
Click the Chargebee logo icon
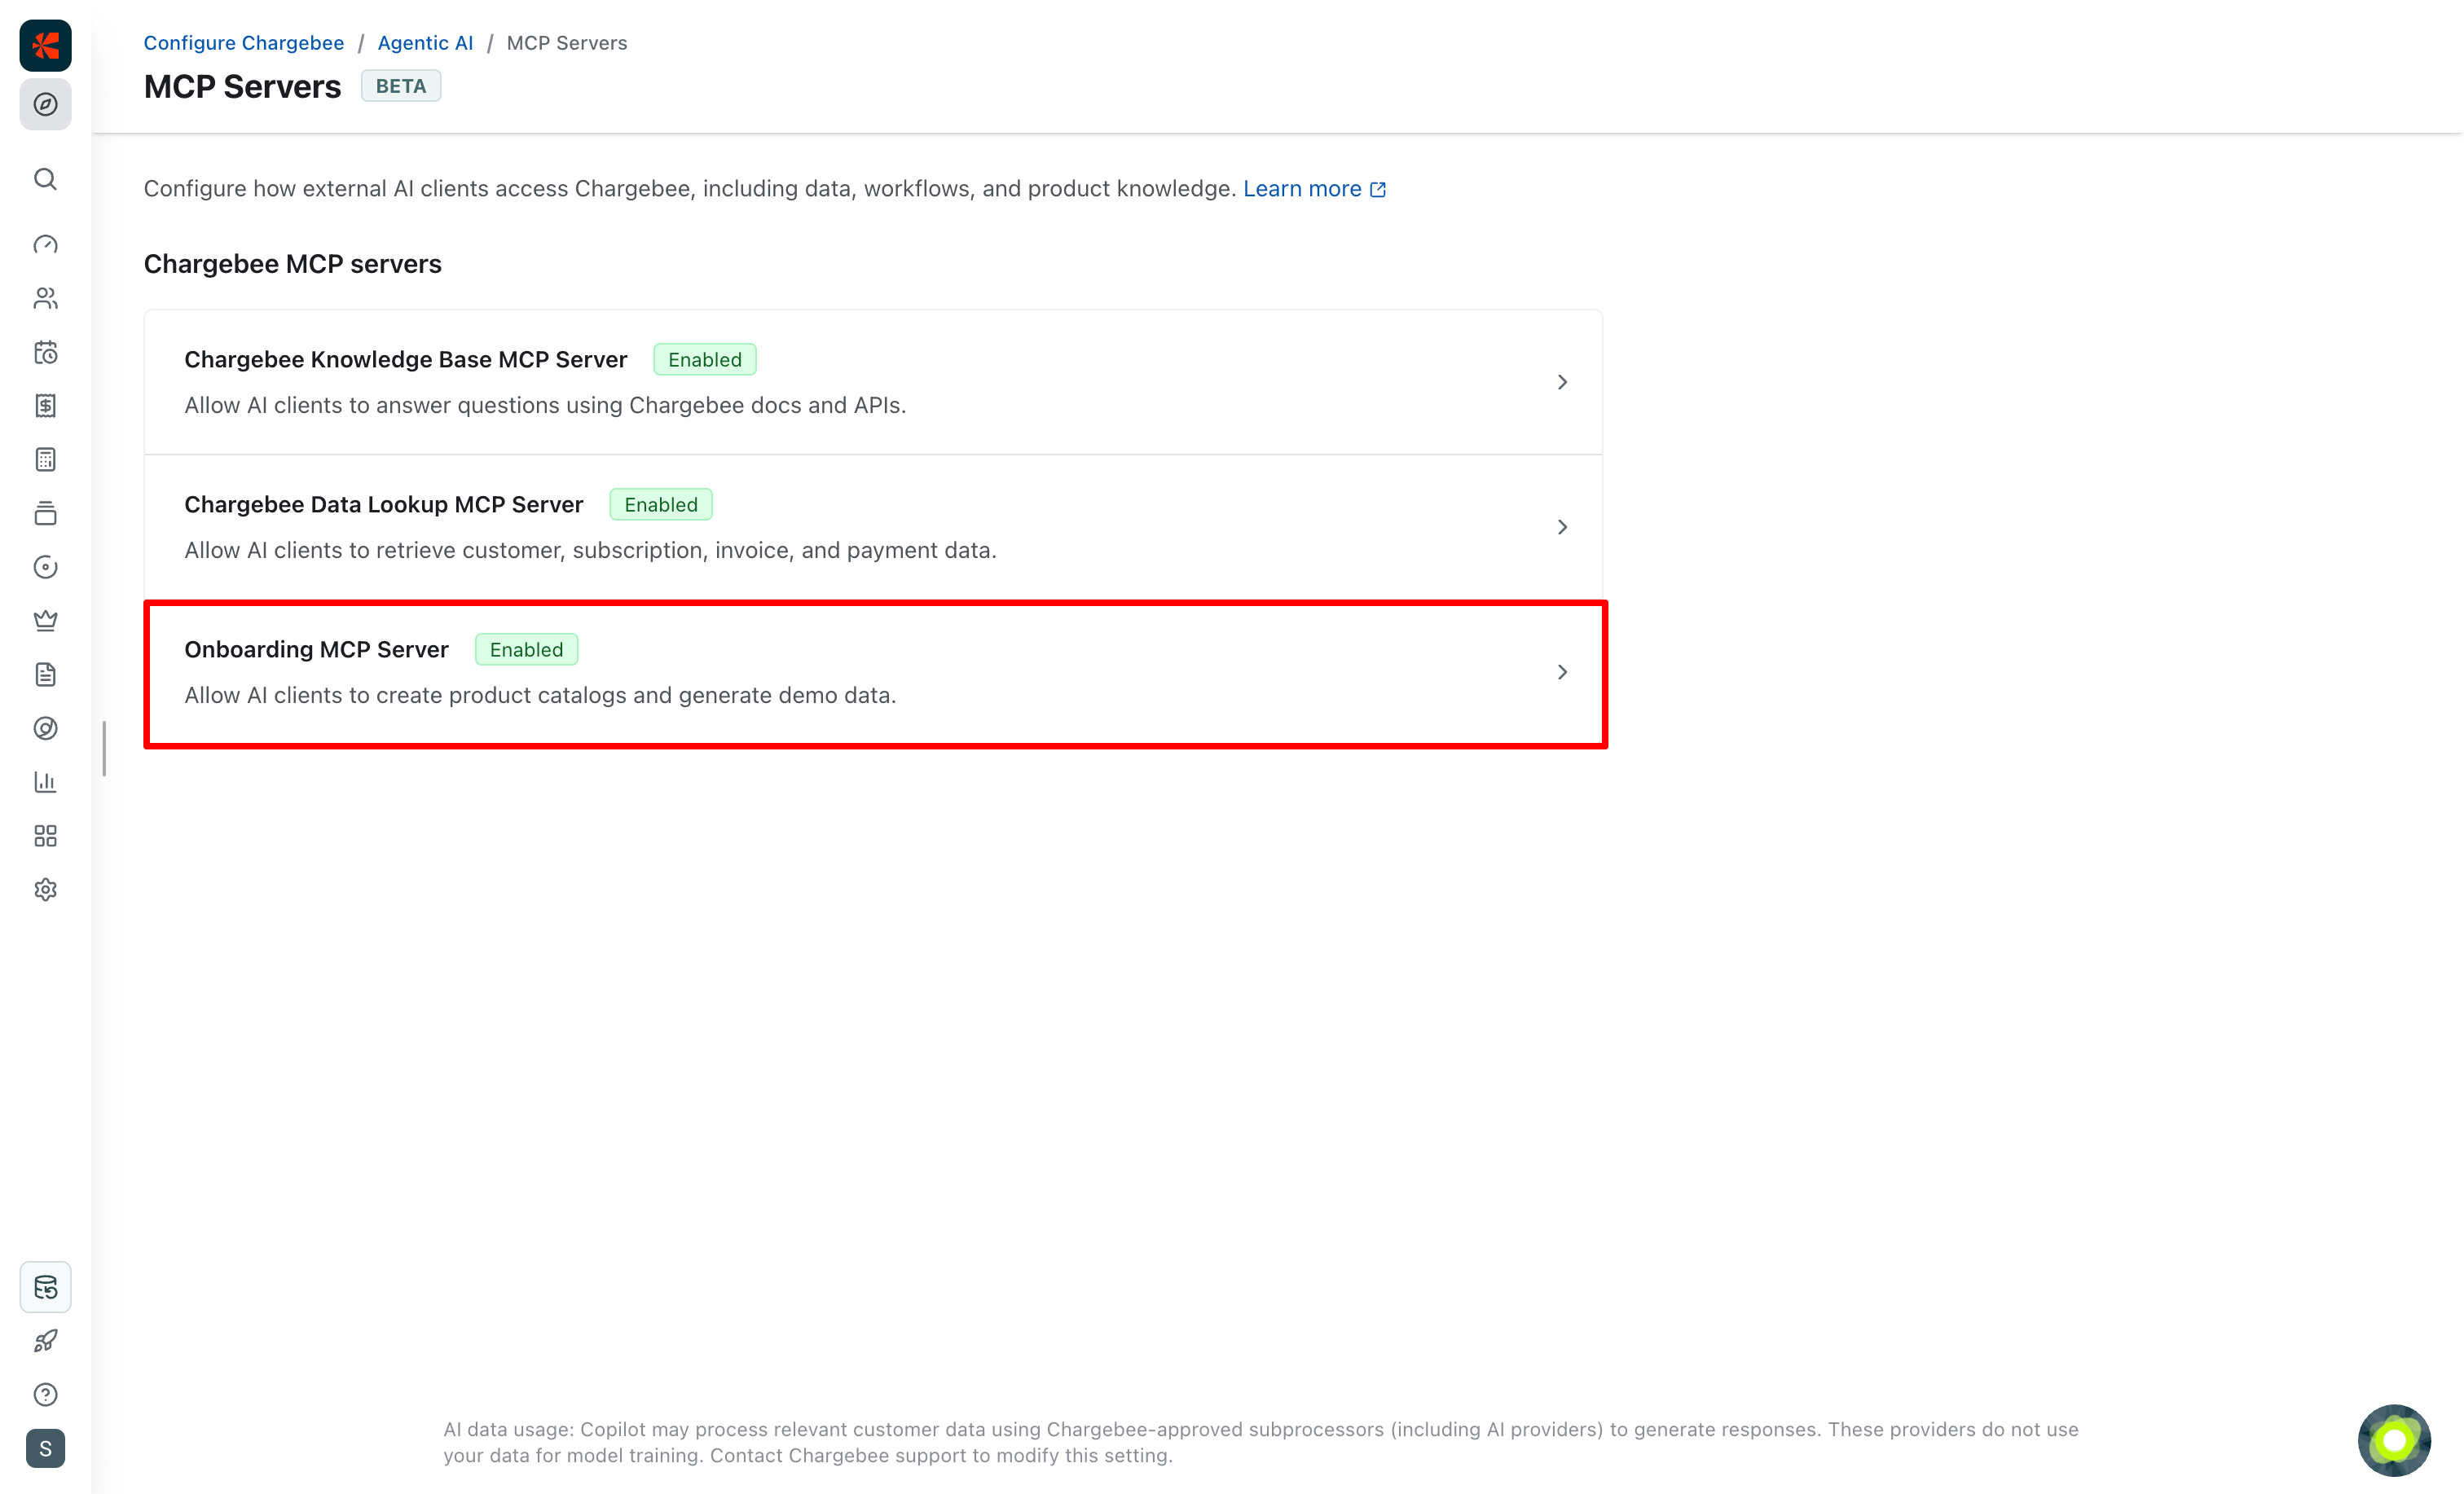tap(45, 45)
